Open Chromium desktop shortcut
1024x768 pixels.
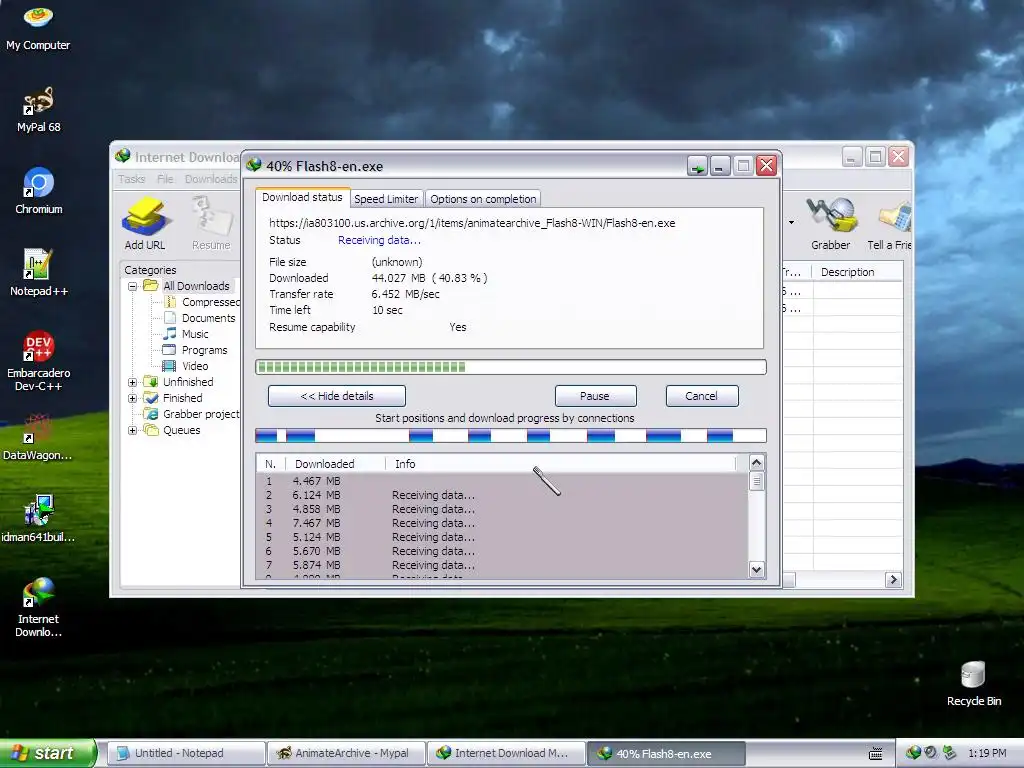[x=38, y=191]
